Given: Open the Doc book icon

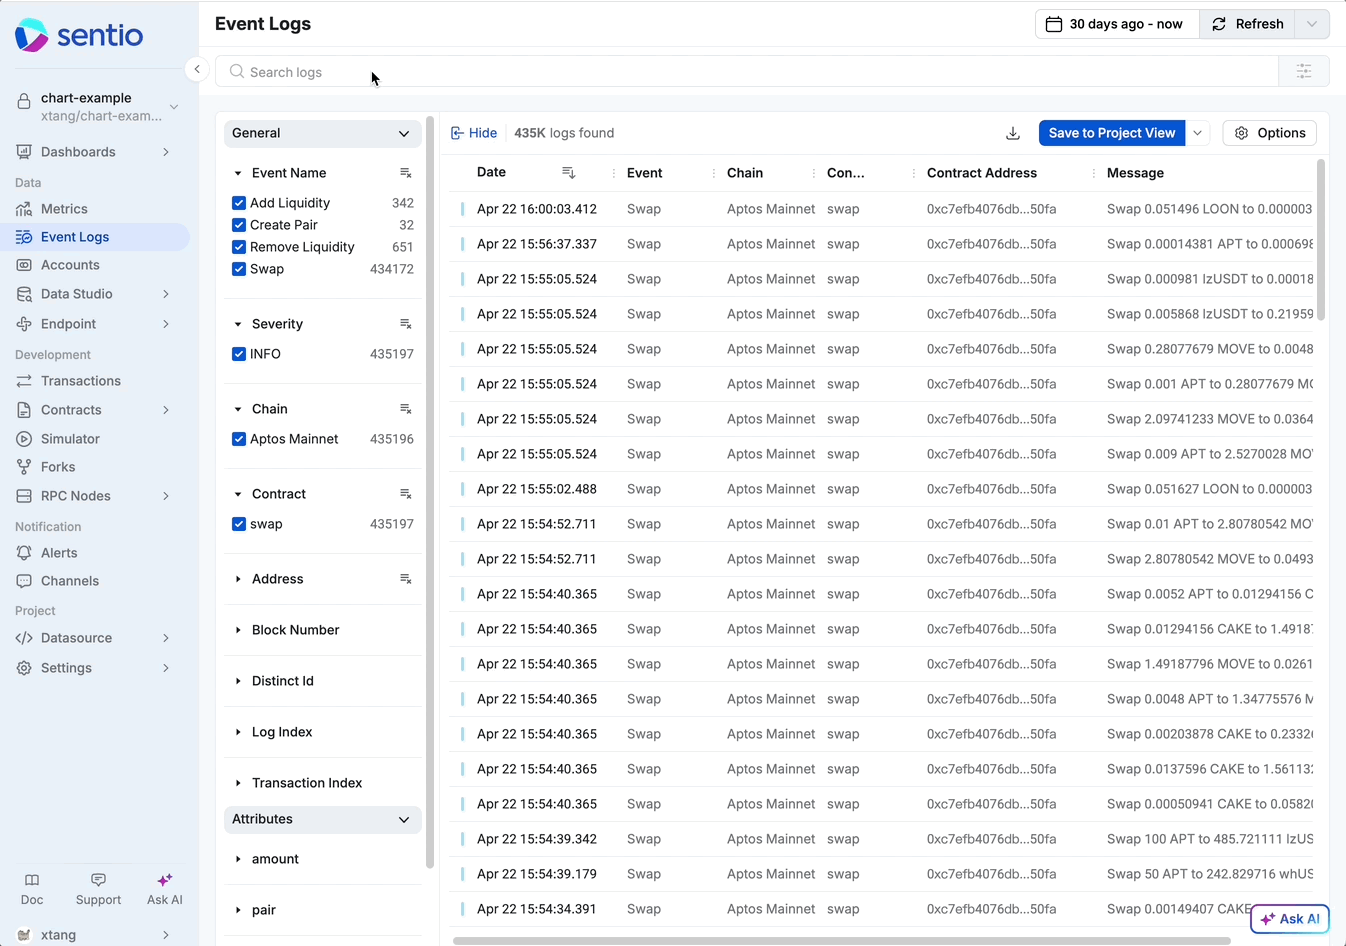Looking at the screenshot, I should 32,889.
